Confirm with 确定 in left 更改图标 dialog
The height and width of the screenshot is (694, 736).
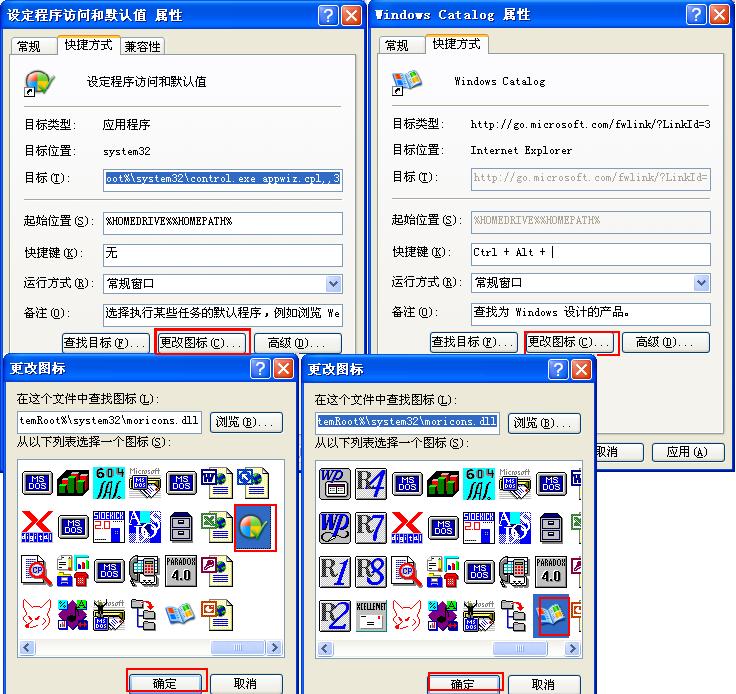point(167,683)
